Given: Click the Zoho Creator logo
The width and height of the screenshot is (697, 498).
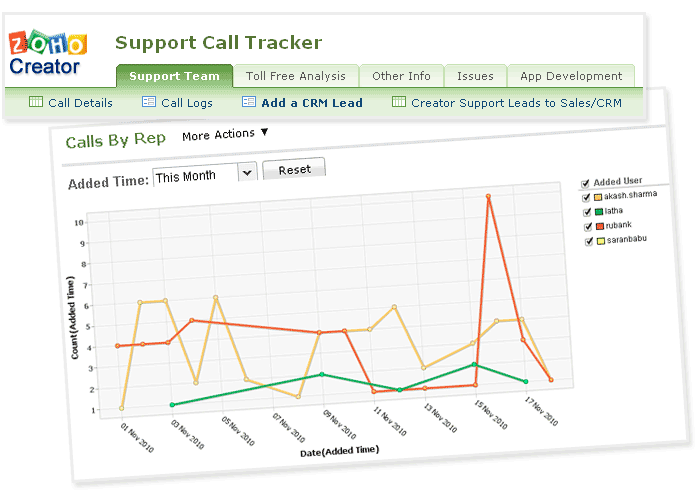Looking at the screenshot, I should pos(48,54).
